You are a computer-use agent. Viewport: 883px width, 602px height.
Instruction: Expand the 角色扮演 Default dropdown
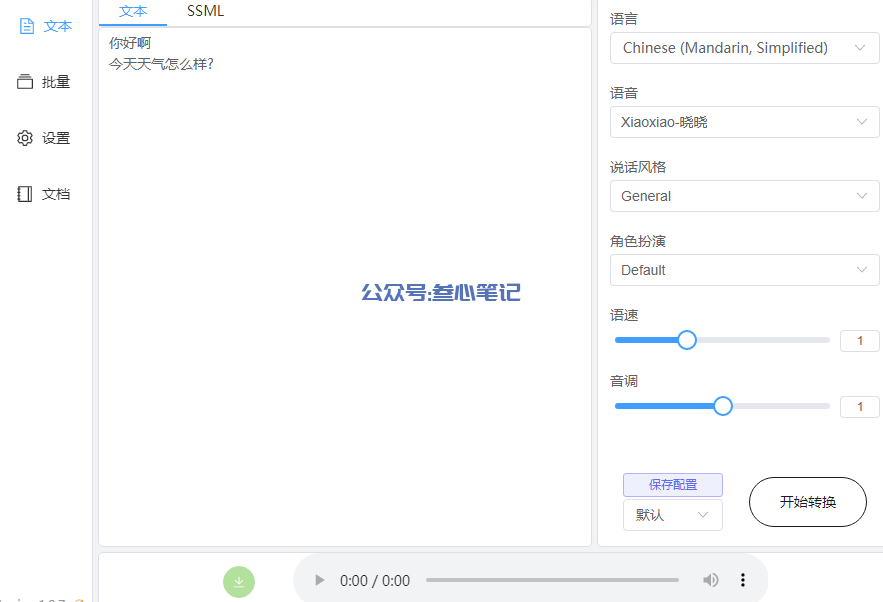[x=744, y=270]
